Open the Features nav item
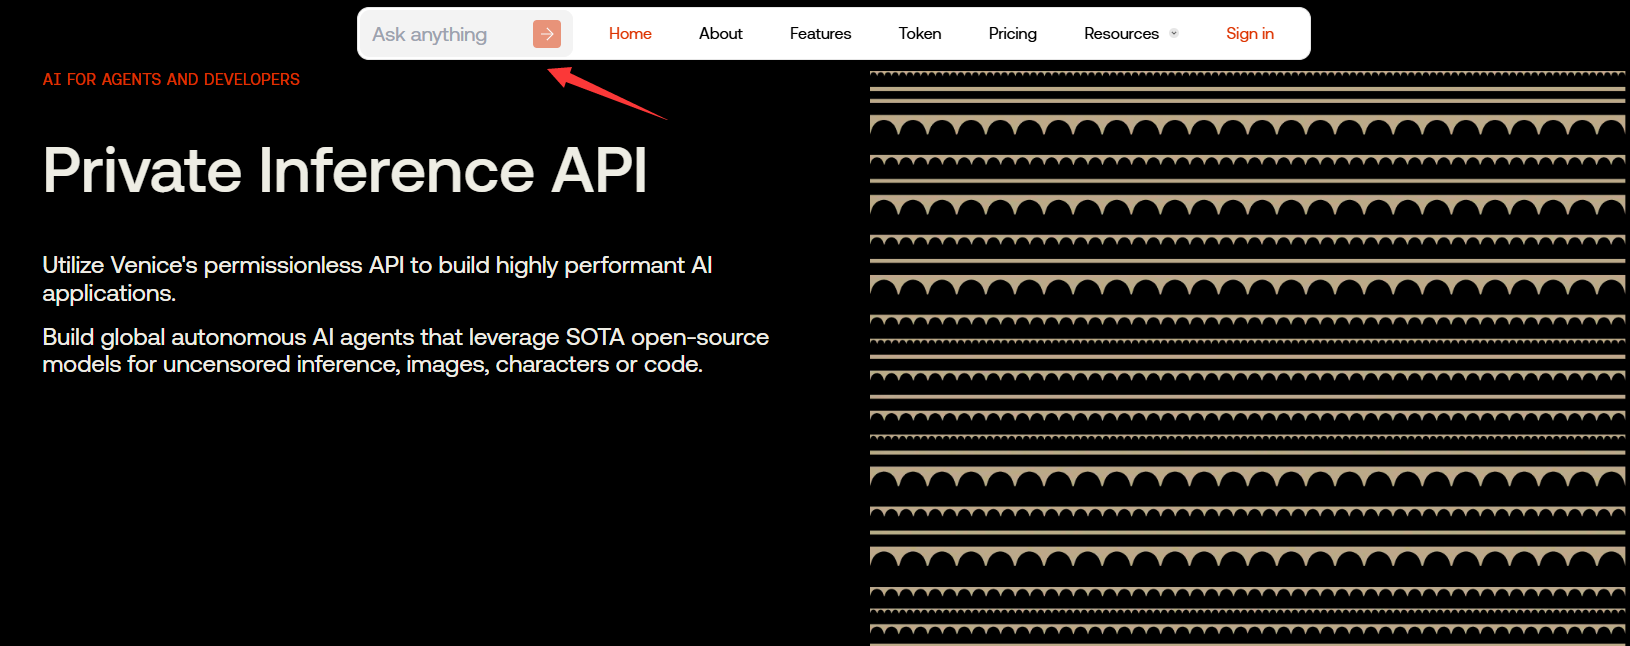This screenshot has height=646, width=1630. click(820, 34)
